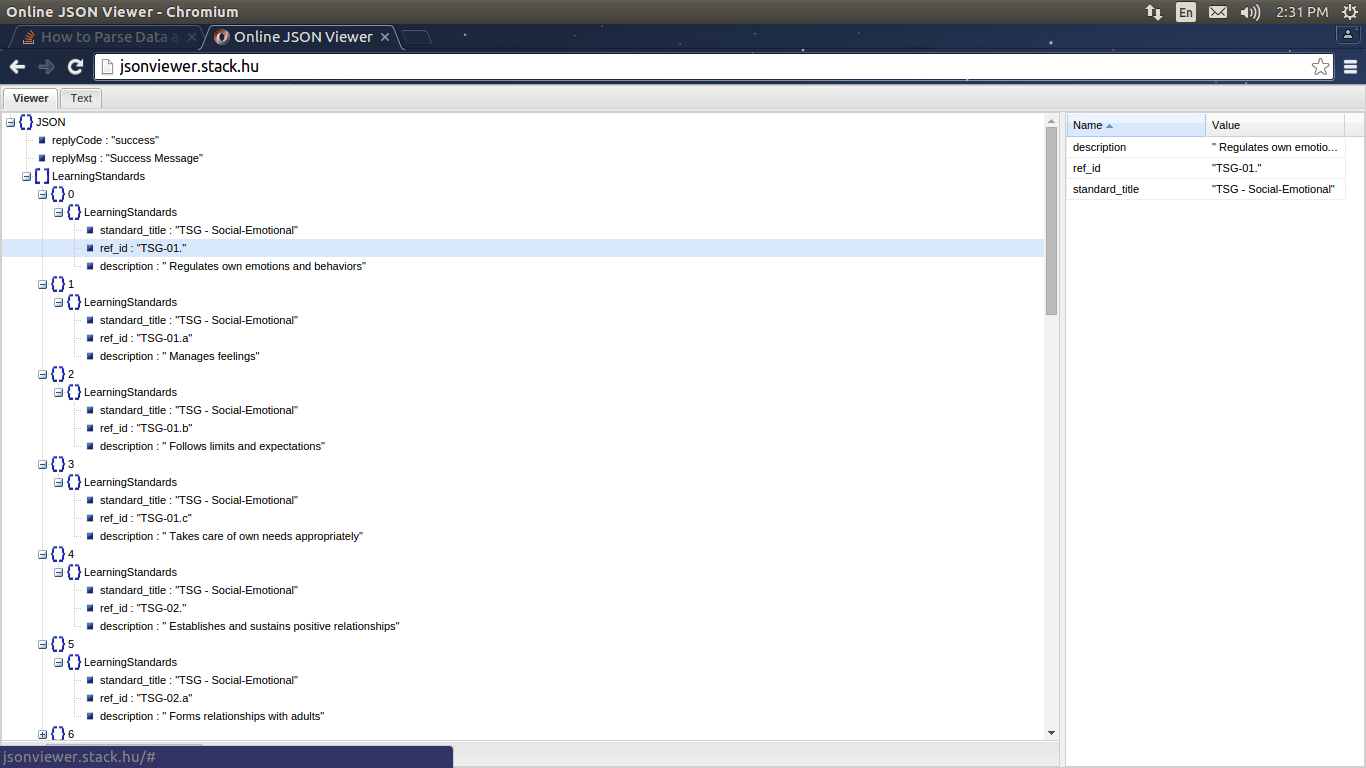Click "TSG - Social-Emotional" value cell in grid

(1275, 189)
